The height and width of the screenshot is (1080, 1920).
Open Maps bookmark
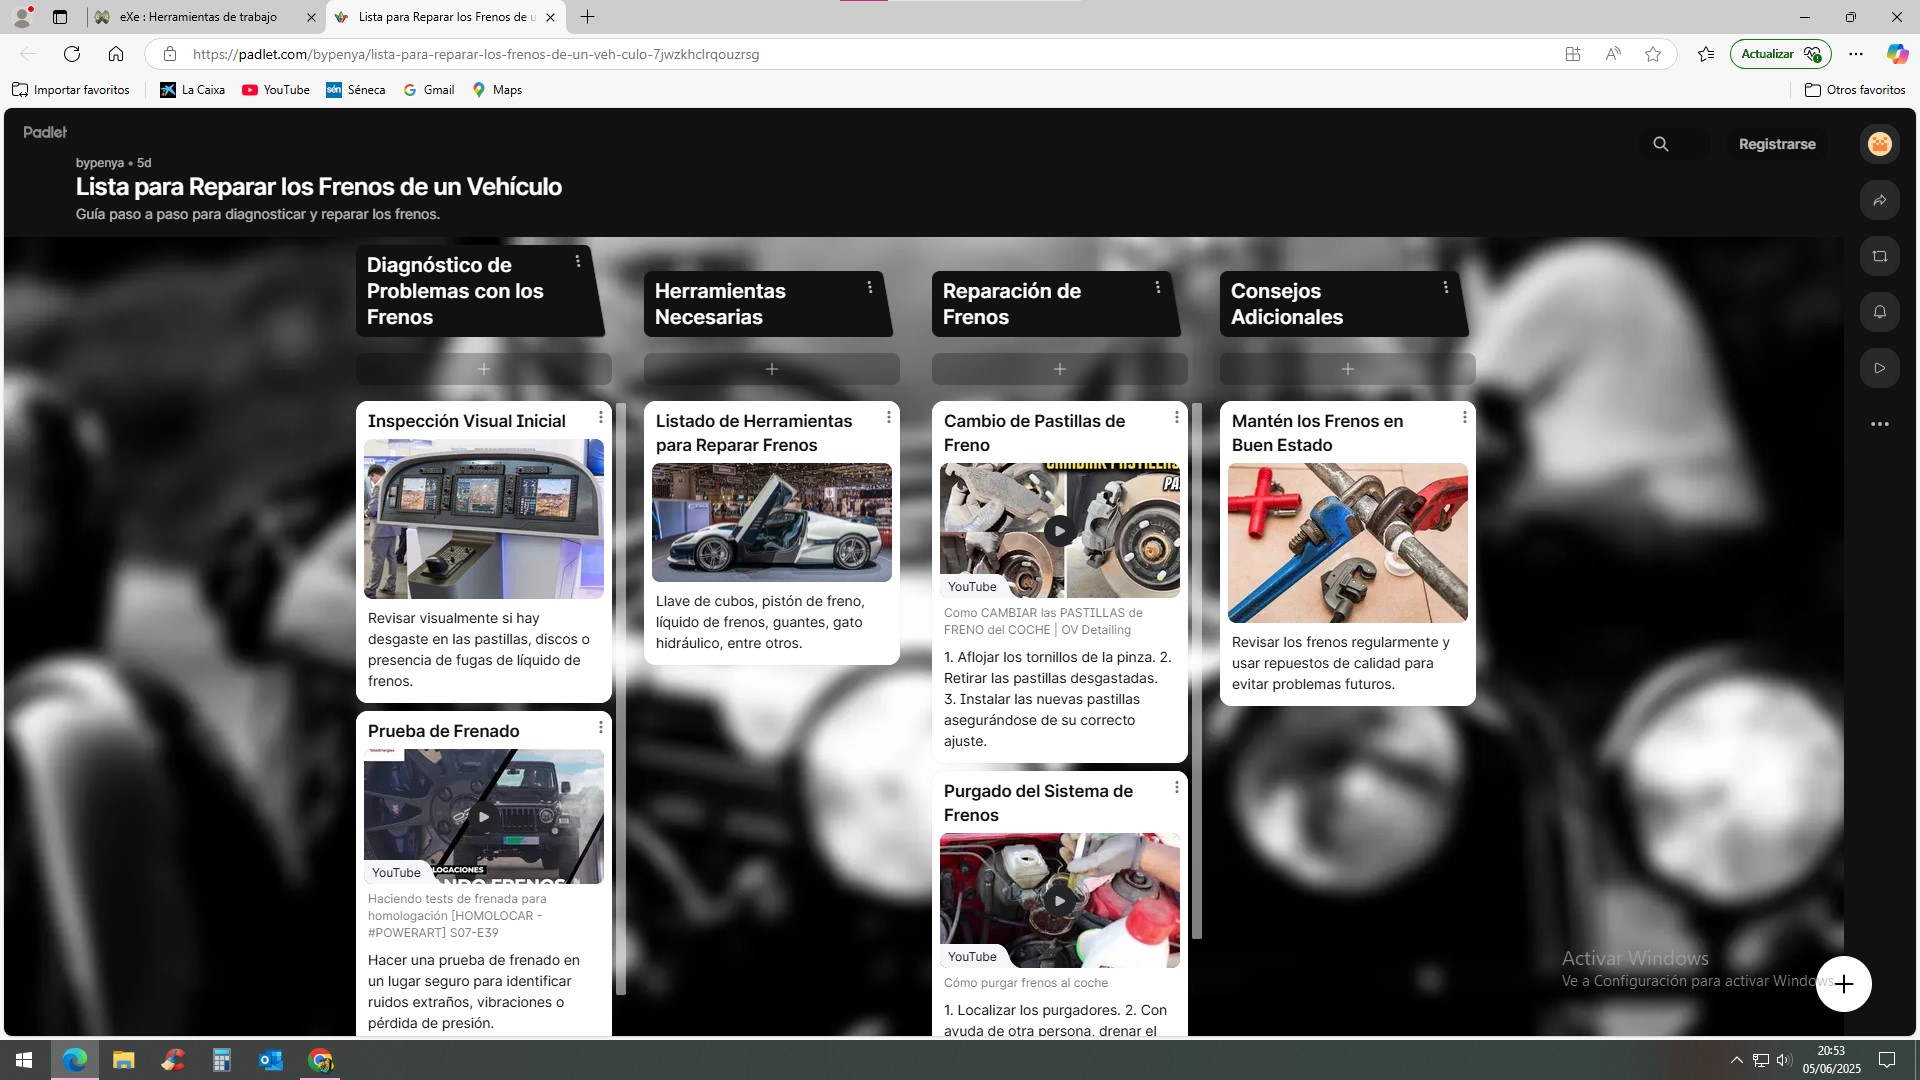click(497, 90)
